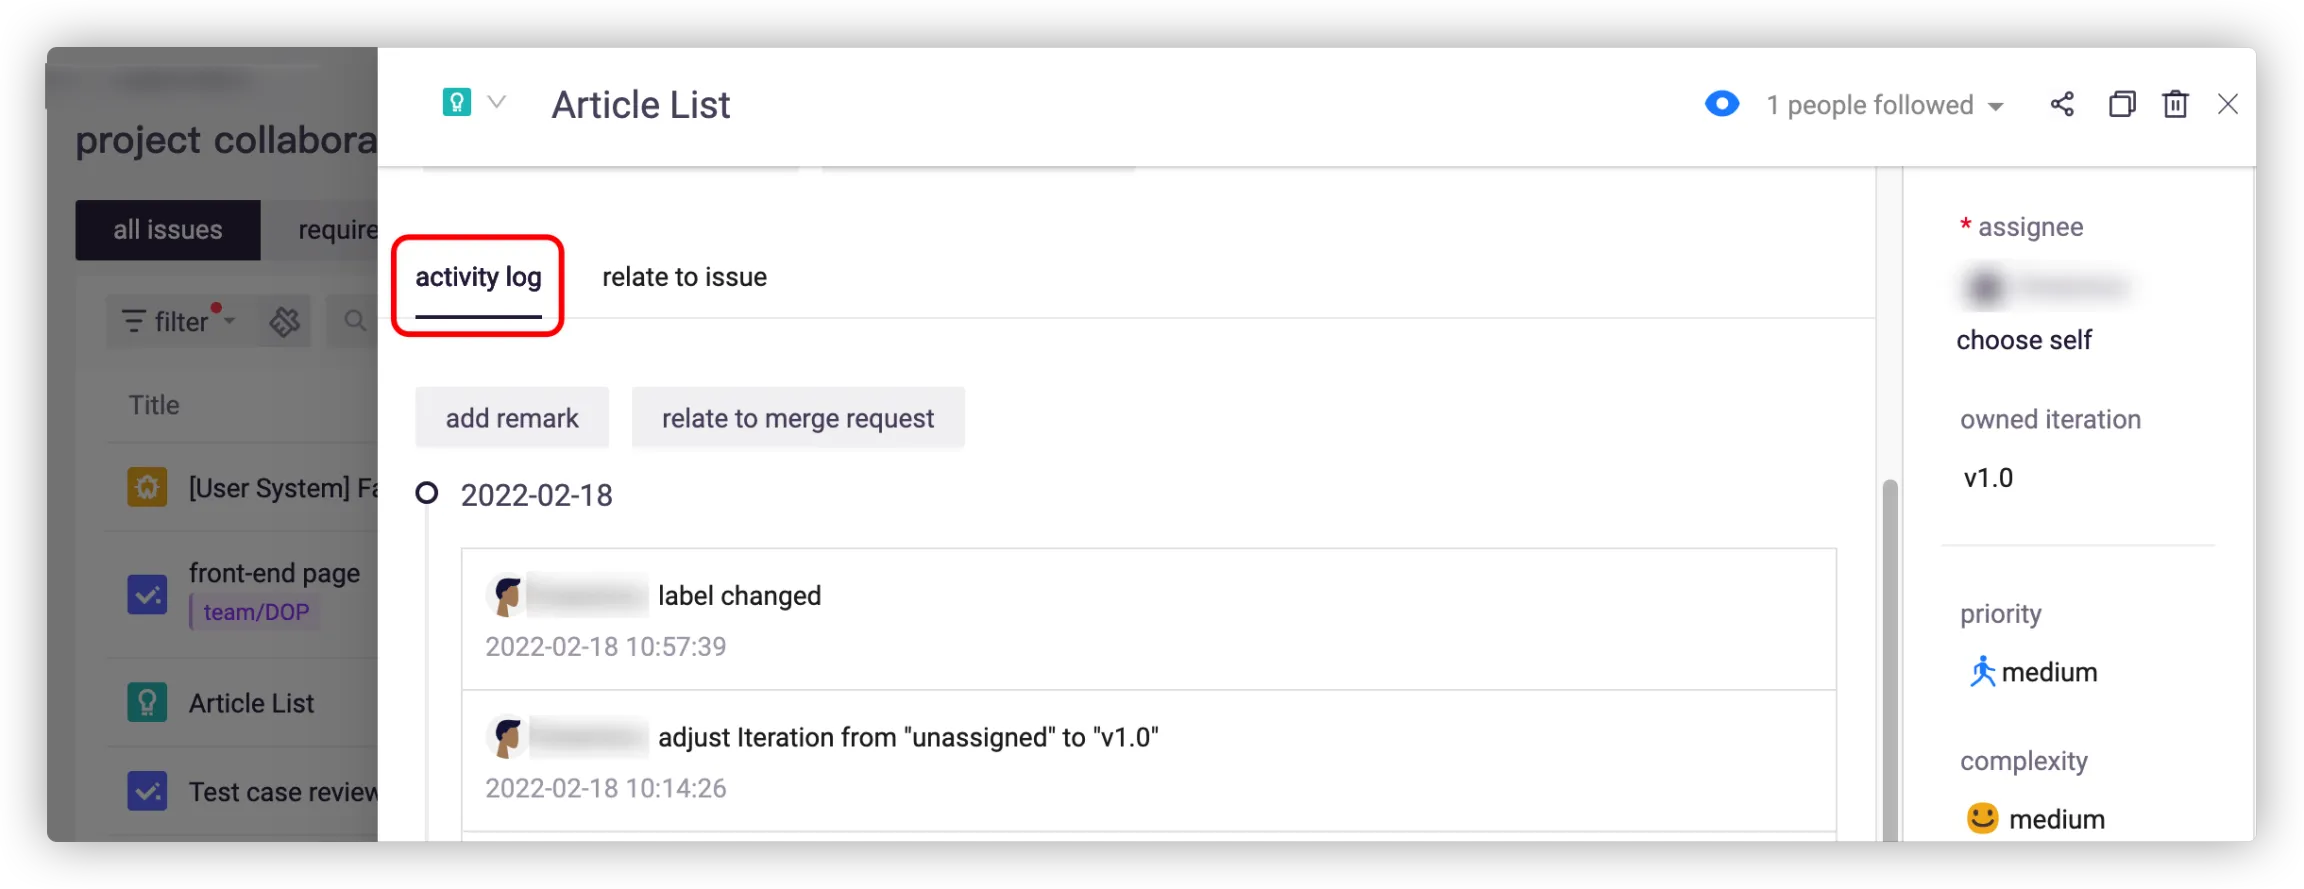
Task: Expand the issue type chevron dropdown
Action: [x=497, y=102]
